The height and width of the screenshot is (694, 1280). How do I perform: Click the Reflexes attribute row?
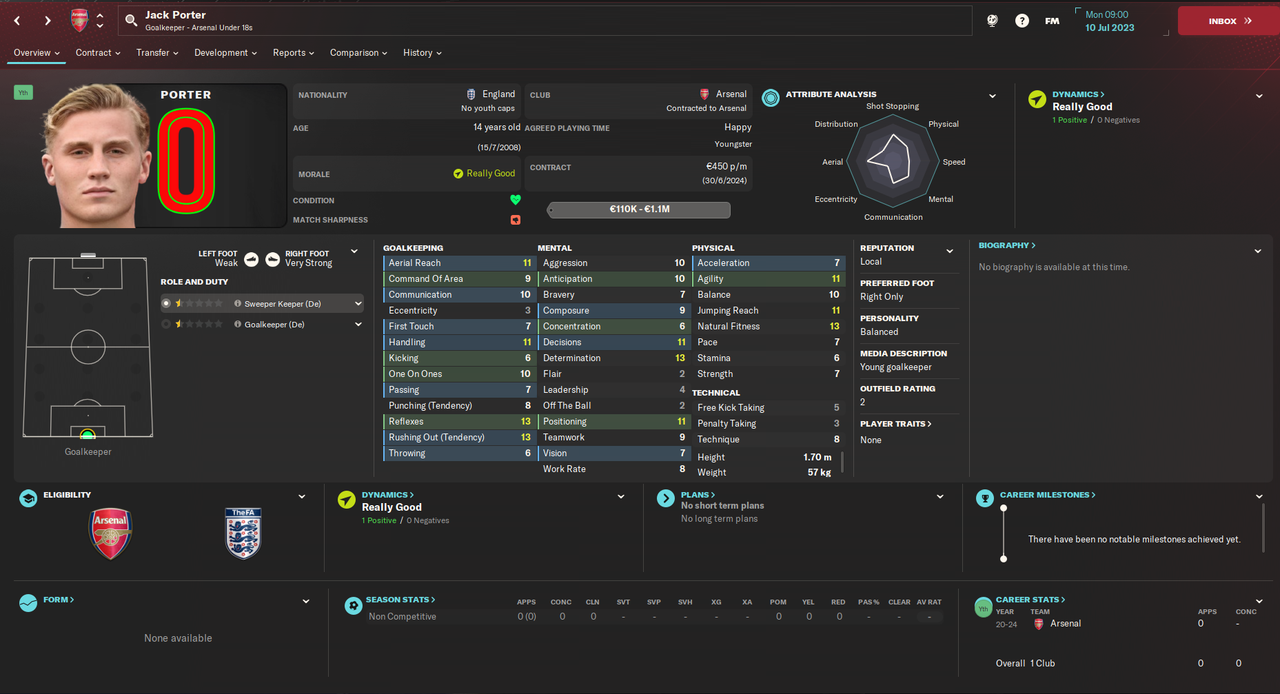(459, 421)
